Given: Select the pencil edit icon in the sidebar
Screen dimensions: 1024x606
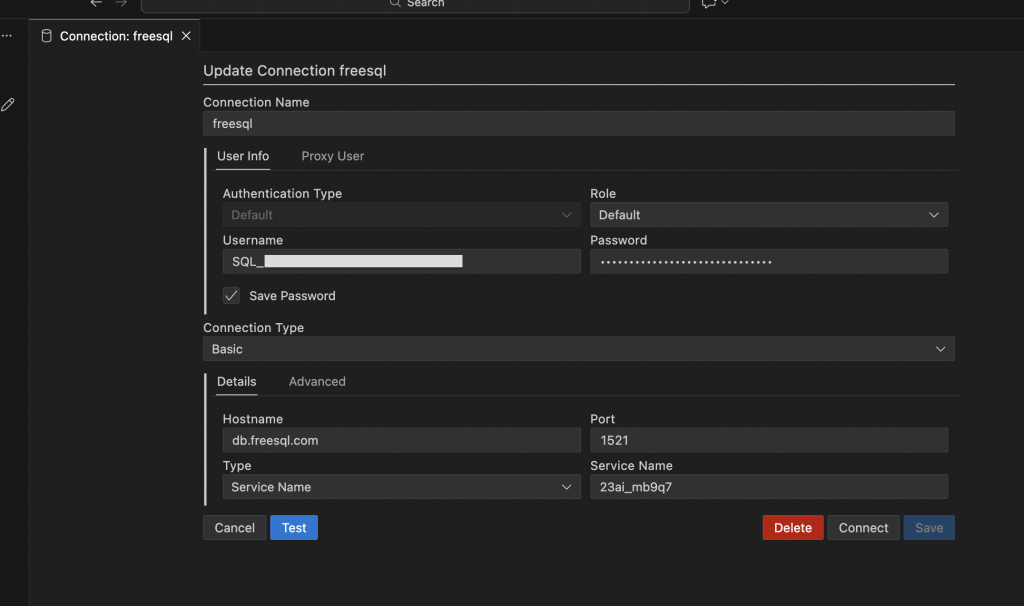Looking at the screenshot, I should tap(8, 103).
